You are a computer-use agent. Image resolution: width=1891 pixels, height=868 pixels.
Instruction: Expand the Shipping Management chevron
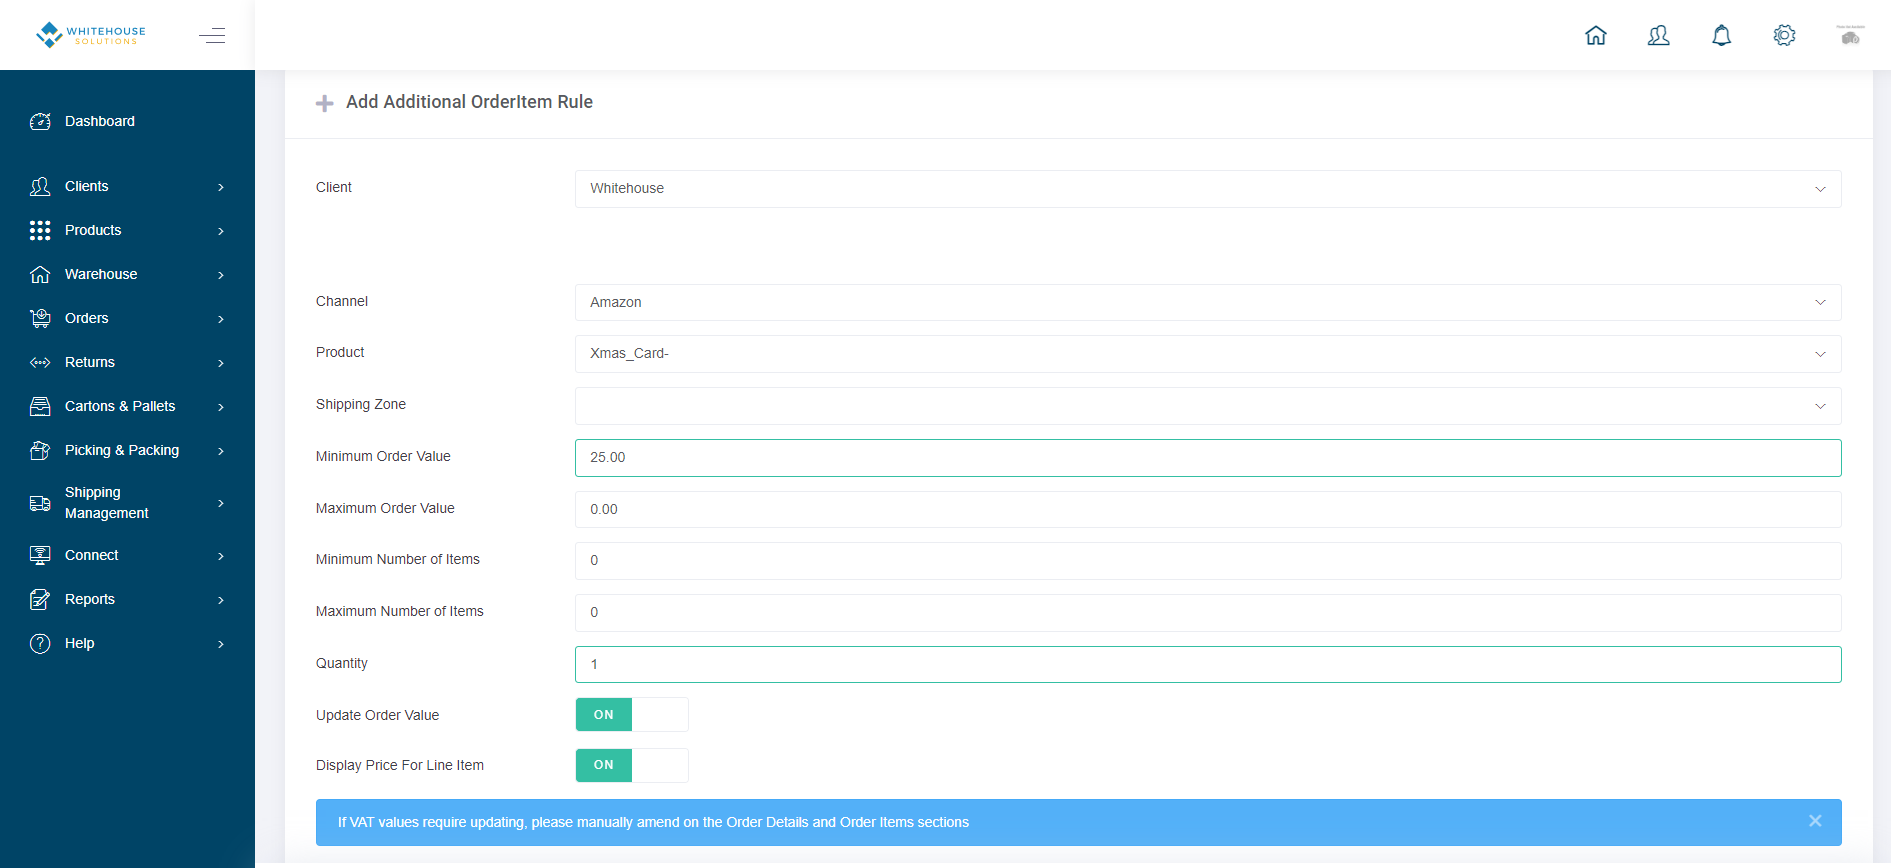click(221, 503)
